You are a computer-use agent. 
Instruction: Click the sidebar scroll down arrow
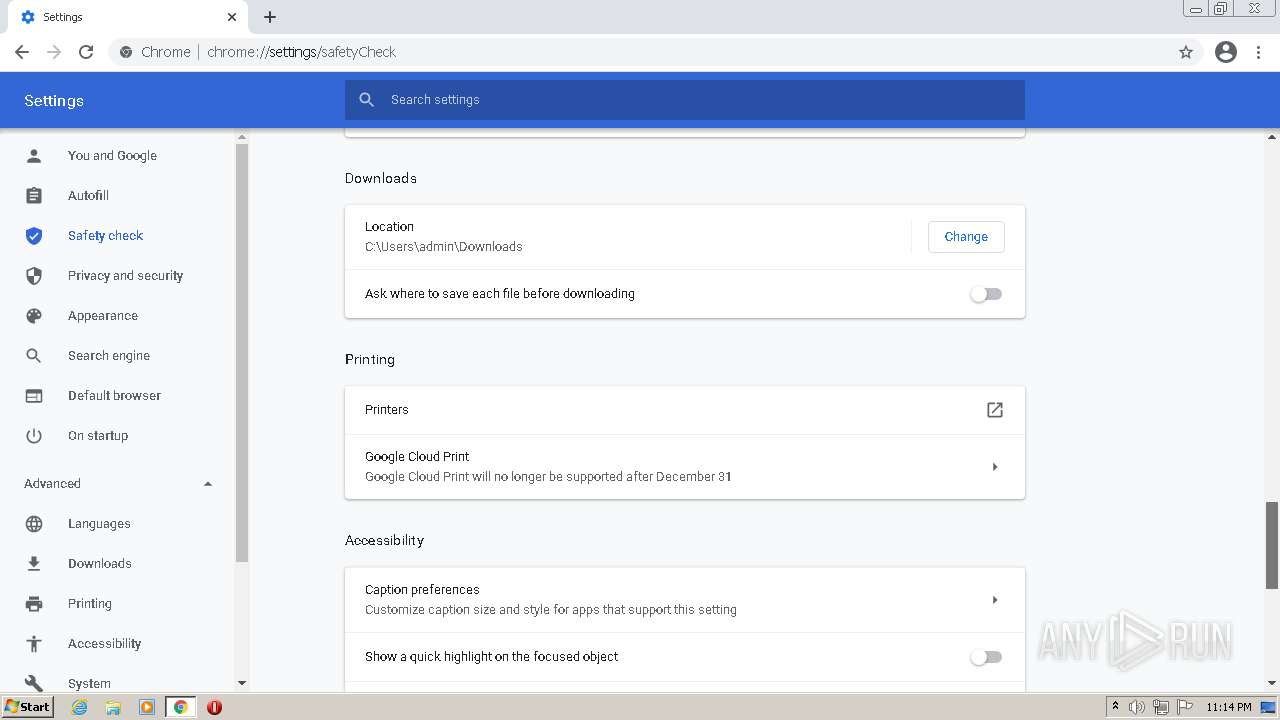coord(241,683)
